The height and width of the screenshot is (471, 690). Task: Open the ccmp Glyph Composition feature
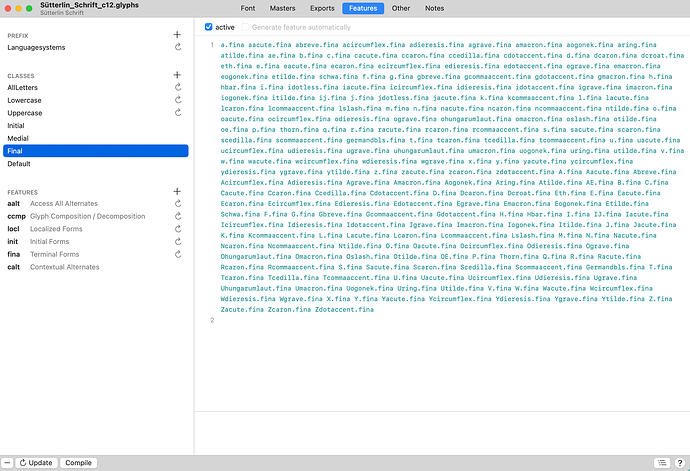(76, 217)
